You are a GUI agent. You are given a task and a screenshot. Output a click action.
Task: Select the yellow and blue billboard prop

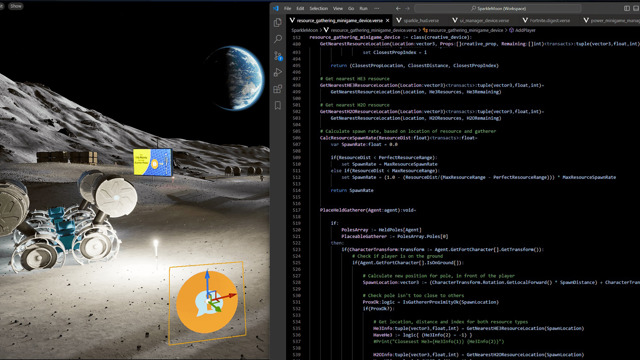153,162
